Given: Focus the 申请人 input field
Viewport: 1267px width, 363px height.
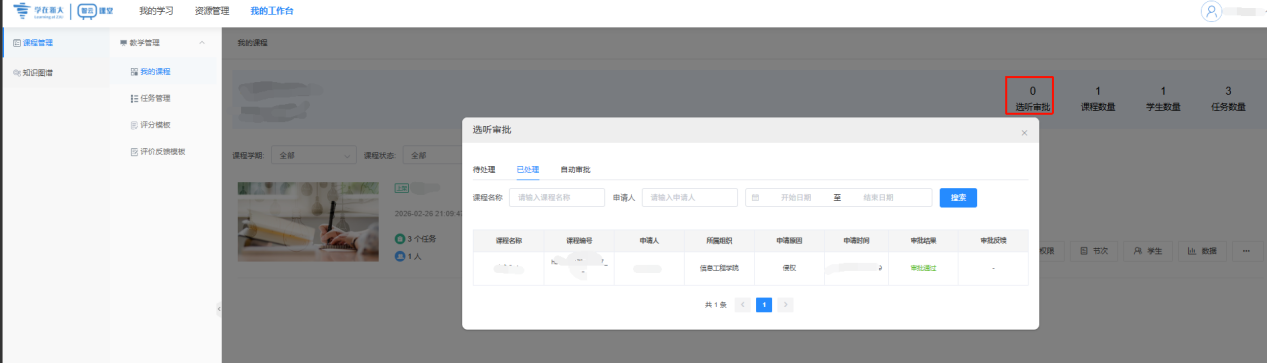Looking at the screenshot, I should 690,198.
